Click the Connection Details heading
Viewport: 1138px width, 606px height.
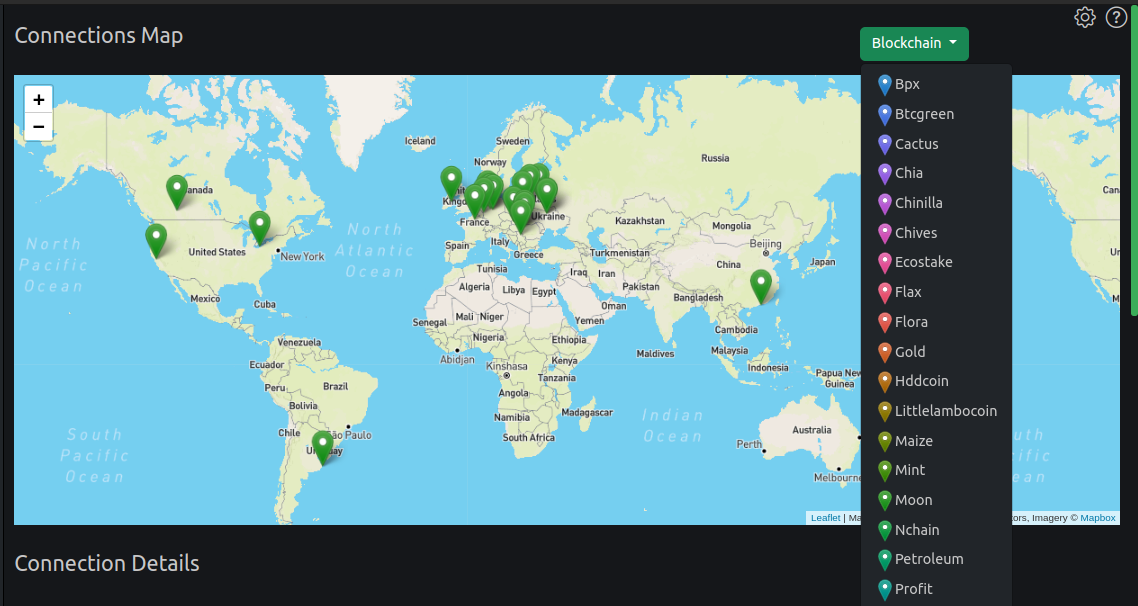click(107, 563)
